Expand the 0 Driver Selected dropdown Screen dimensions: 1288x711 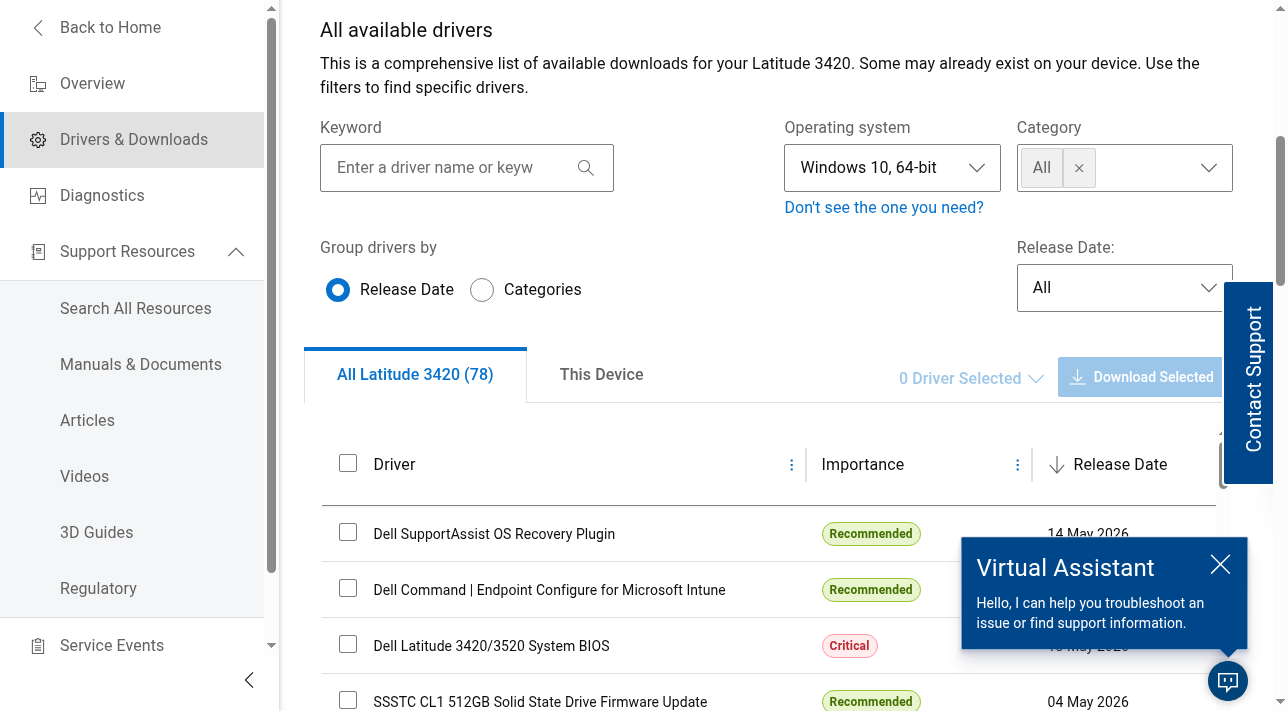tap(971, 378)
